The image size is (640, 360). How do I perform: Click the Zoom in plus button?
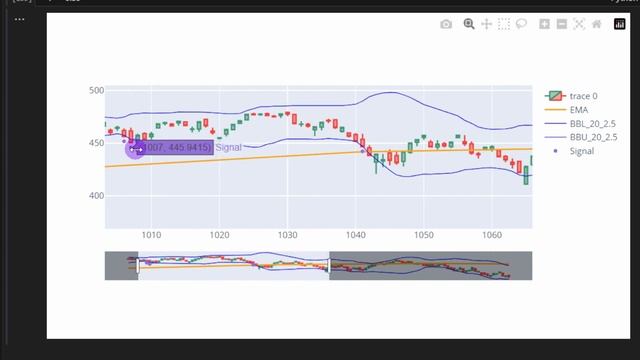click(544, 24)
